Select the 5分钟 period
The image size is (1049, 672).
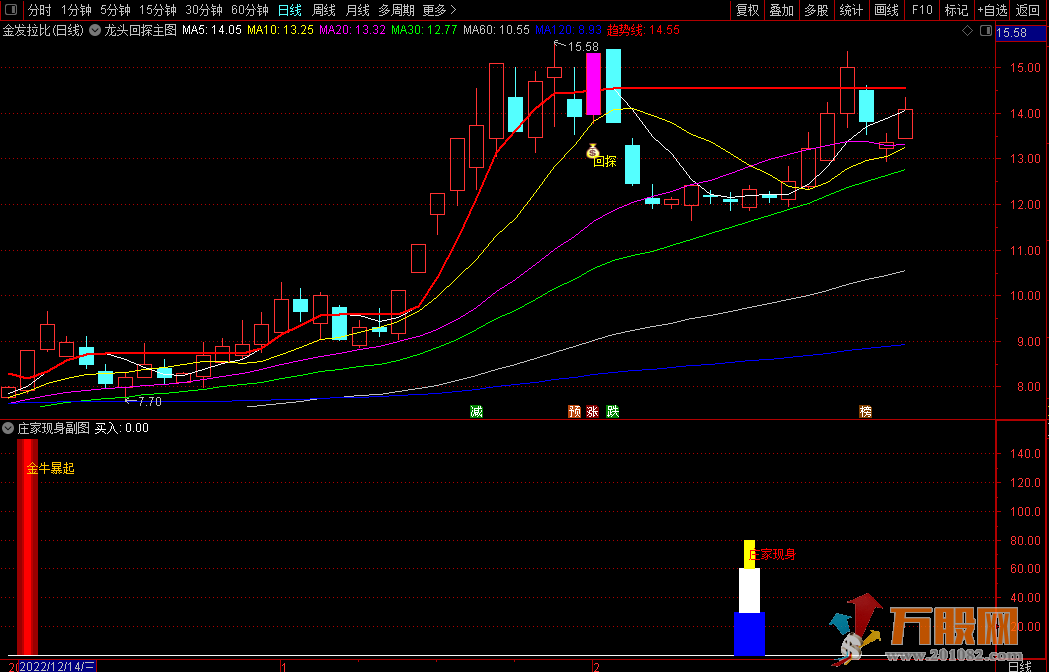pos(115,10)
